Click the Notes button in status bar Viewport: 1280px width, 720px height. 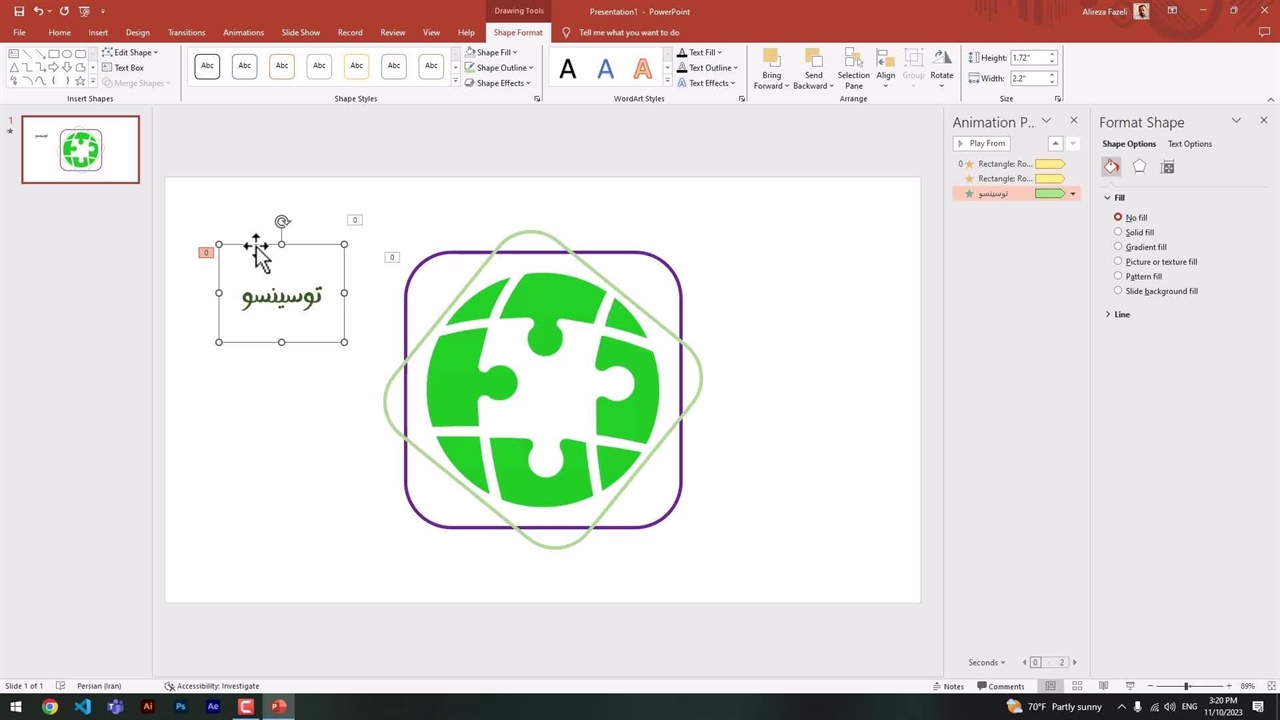pos(948,686)
